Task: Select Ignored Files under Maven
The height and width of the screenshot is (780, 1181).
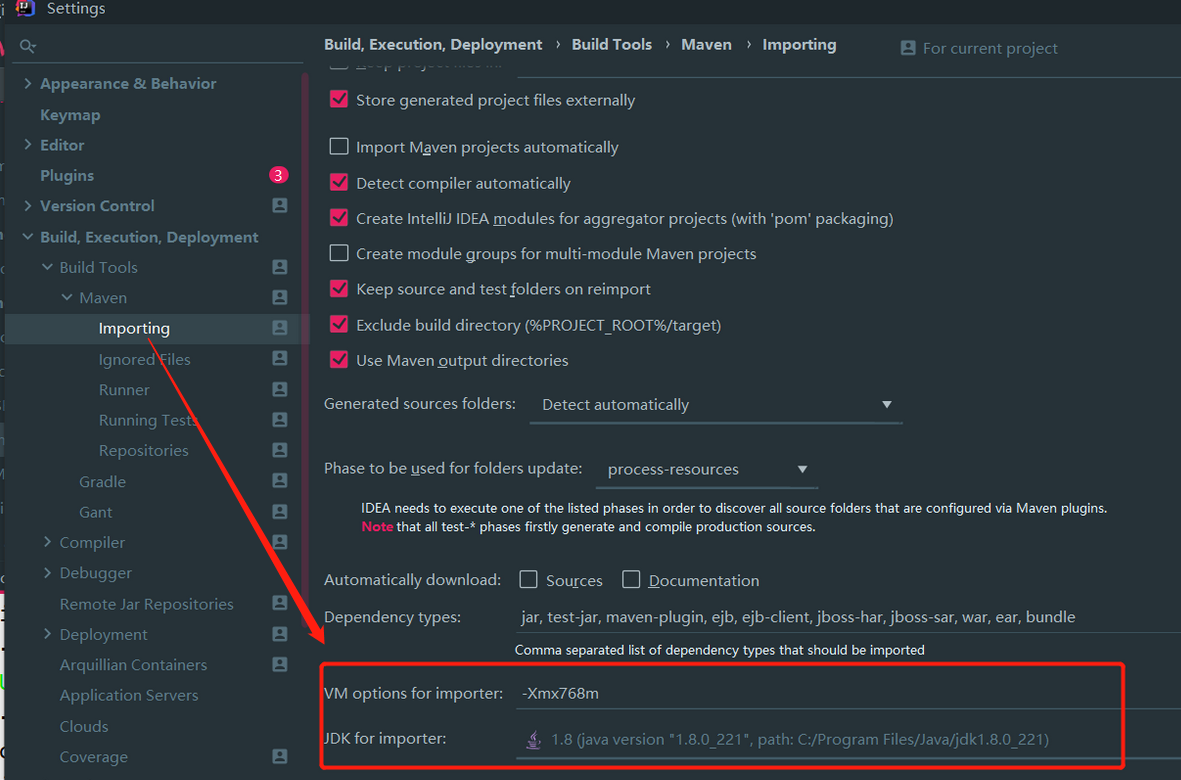Action: pos(145,359)
